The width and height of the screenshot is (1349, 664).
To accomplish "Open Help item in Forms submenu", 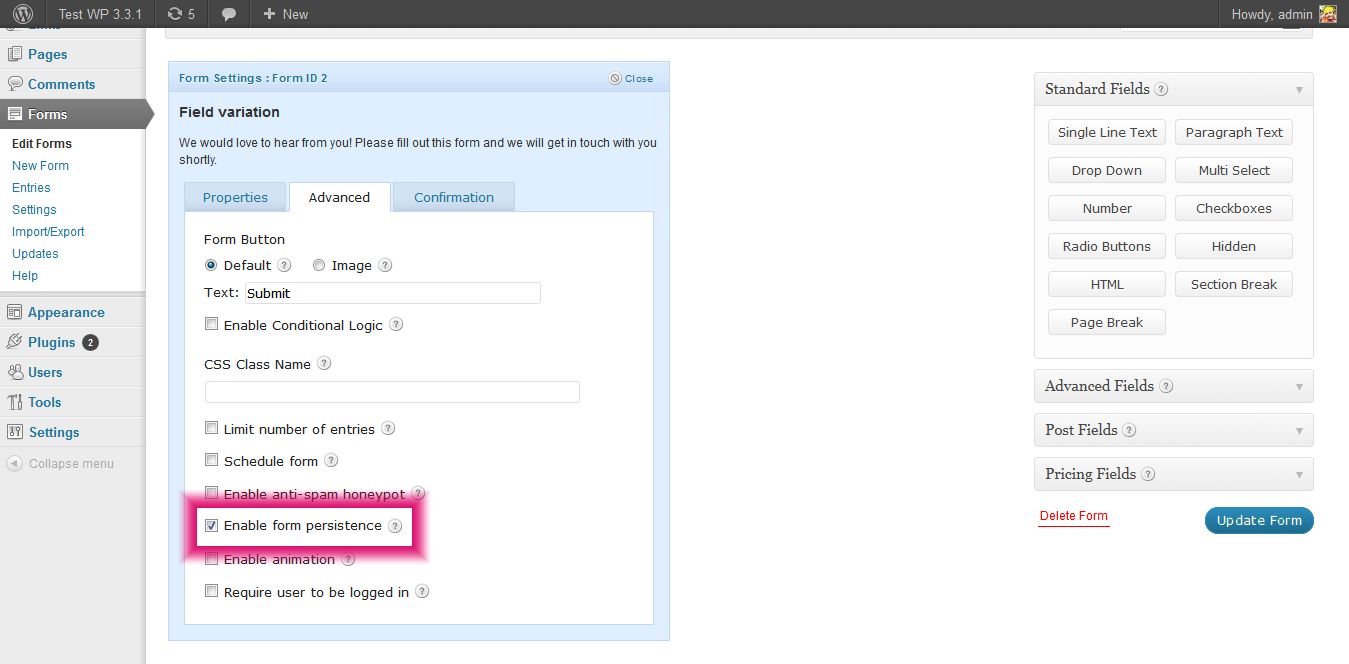I will (x=25, y=276).
